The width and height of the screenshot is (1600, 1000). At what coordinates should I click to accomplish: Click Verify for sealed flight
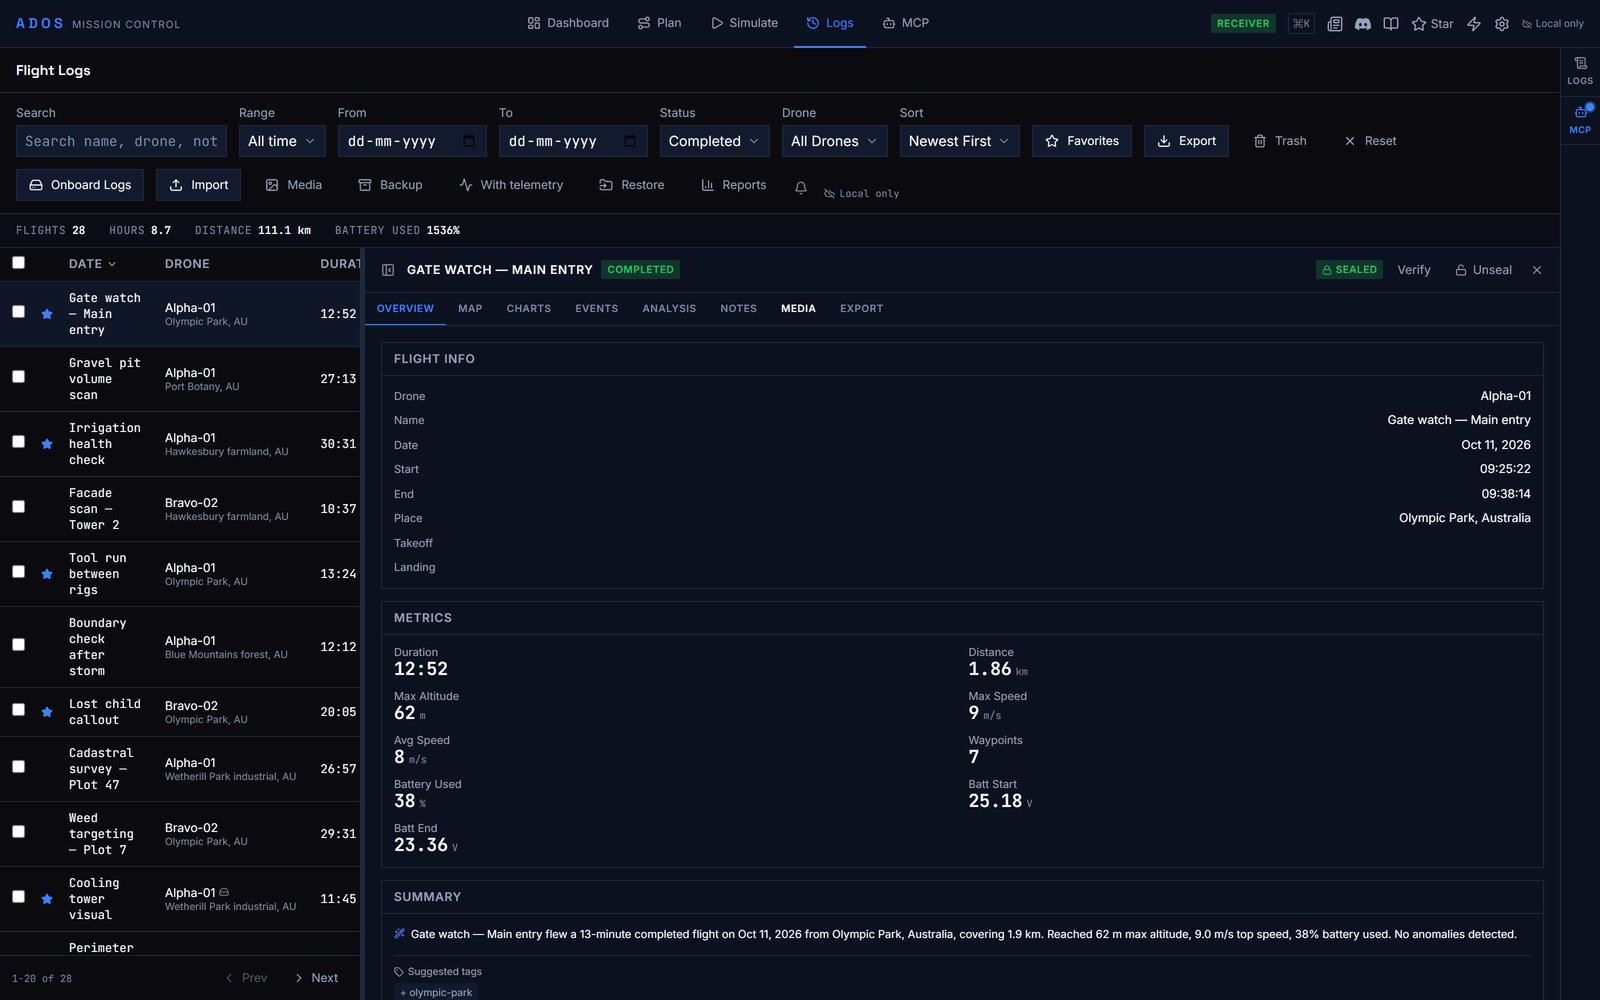coord(1413,270)
